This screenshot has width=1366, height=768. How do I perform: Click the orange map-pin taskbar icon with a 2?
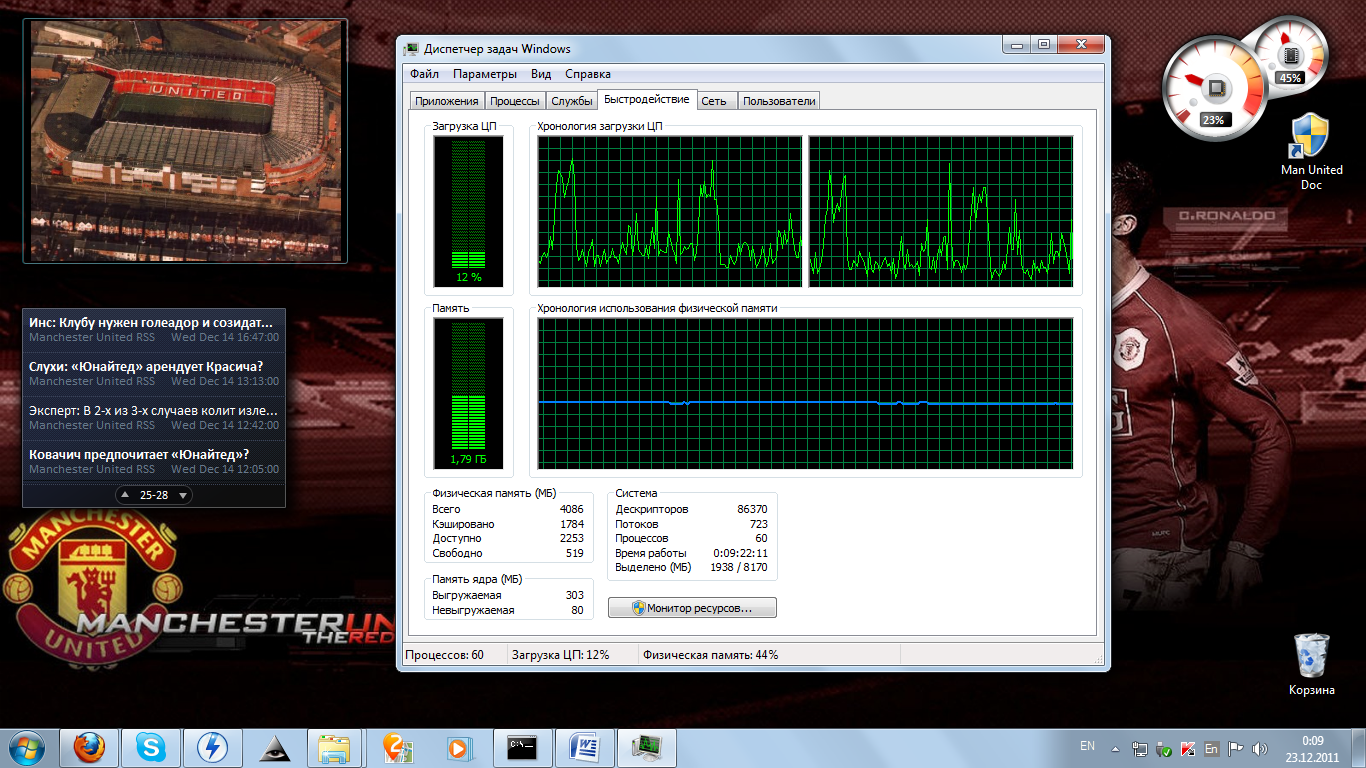(x=397, y=747)
